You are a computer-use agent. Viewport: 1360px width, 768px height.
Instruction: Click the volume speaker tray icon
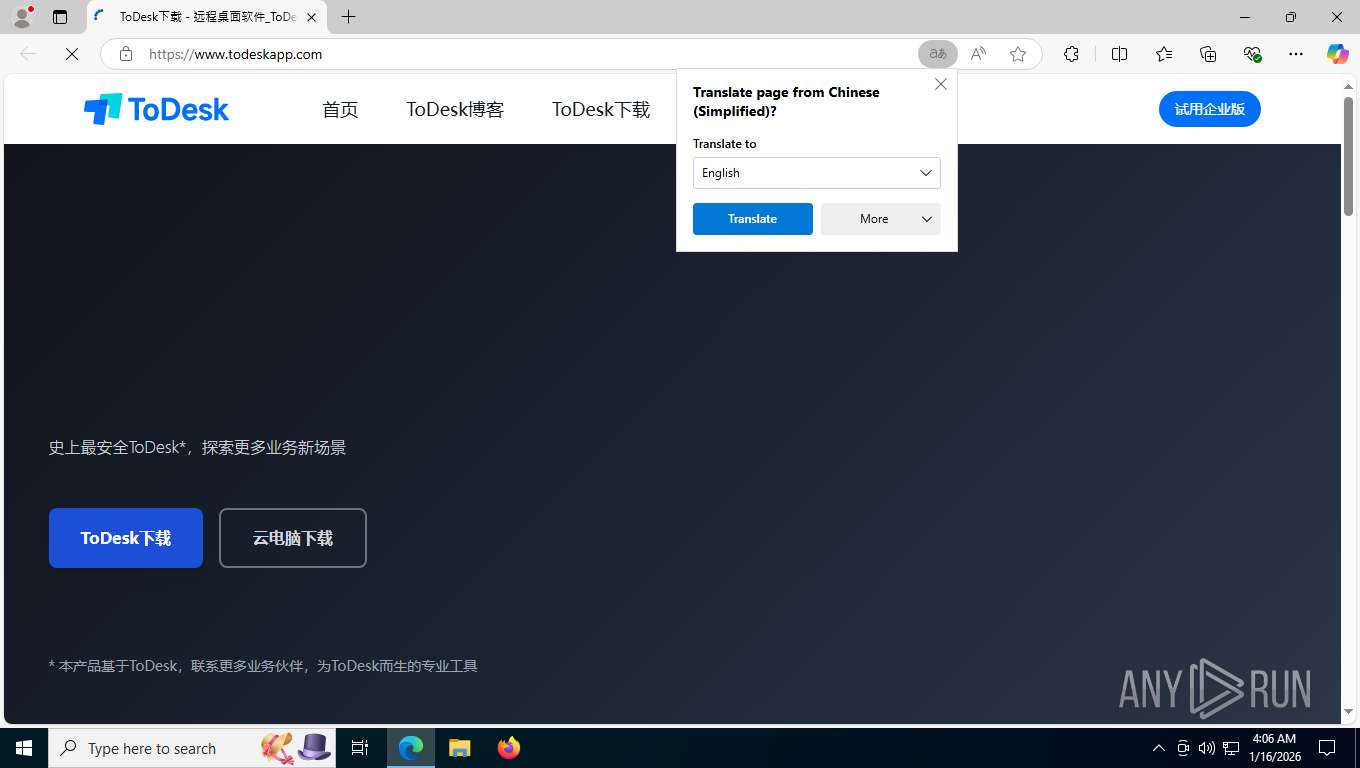point(1206,748)
